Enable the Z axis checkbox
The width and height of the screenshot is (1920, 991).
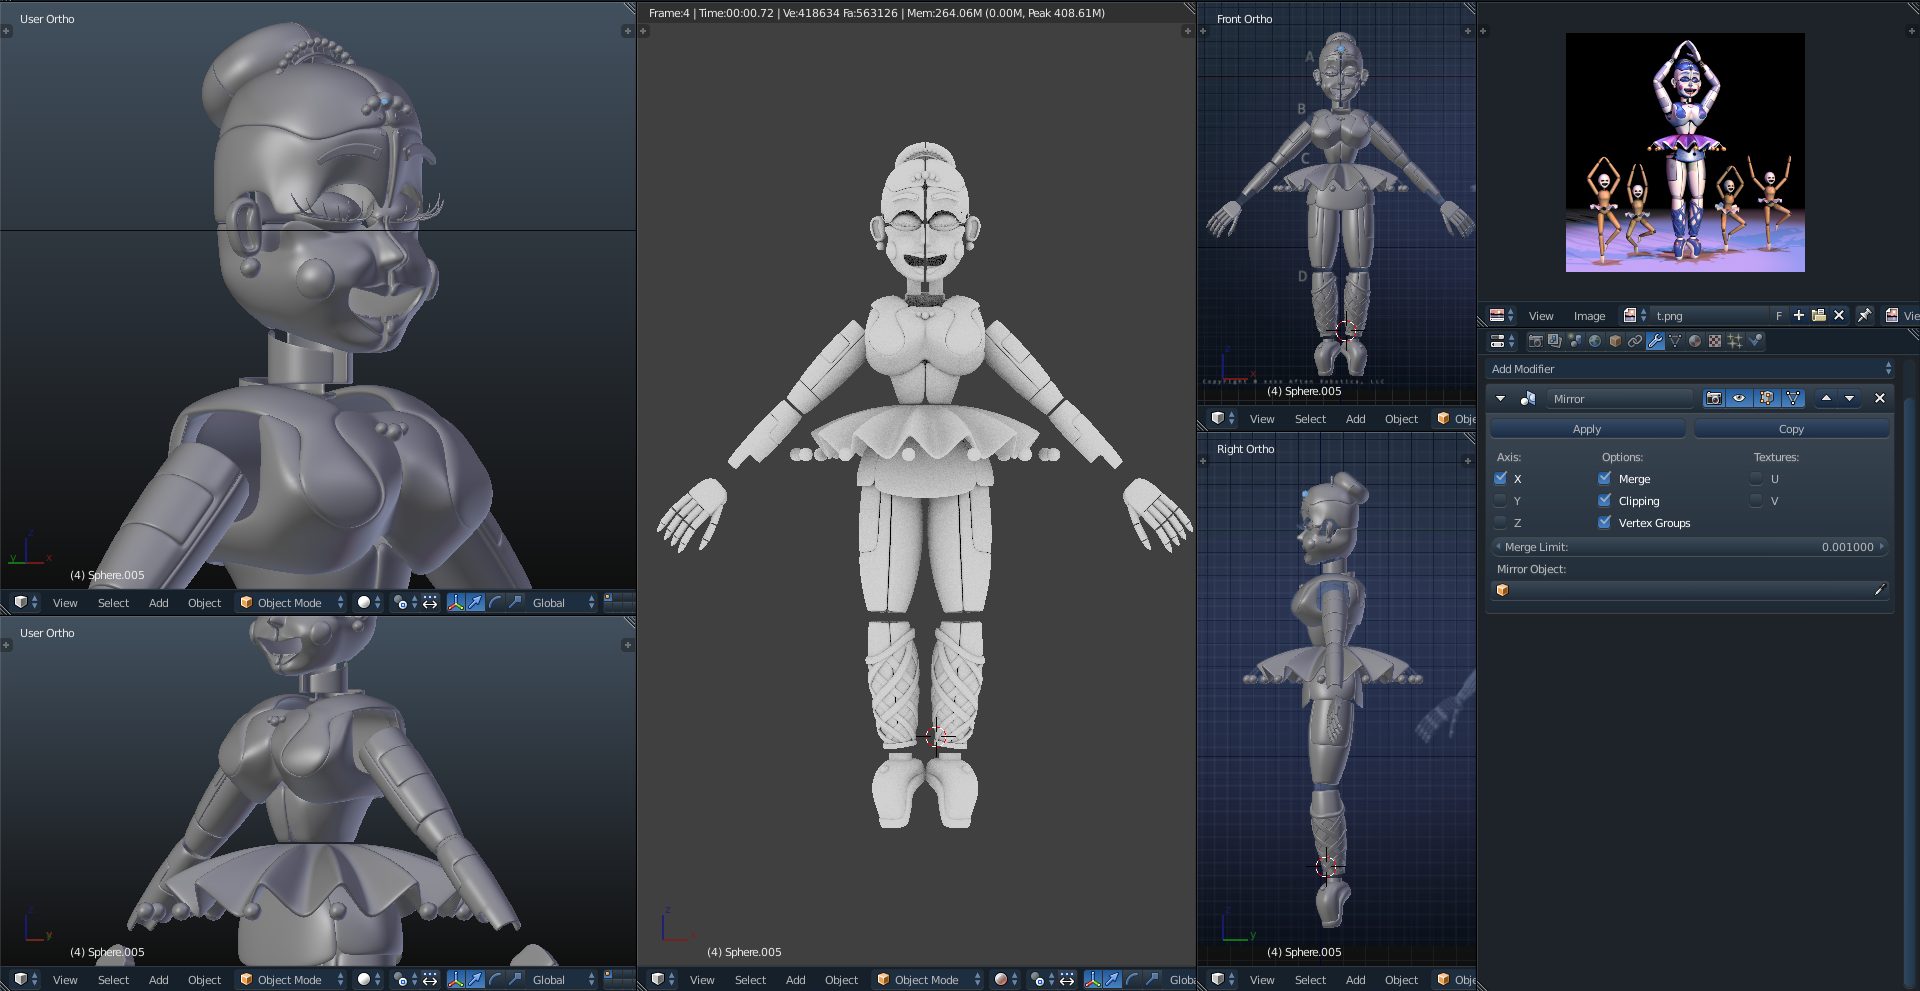point(1501,522)
